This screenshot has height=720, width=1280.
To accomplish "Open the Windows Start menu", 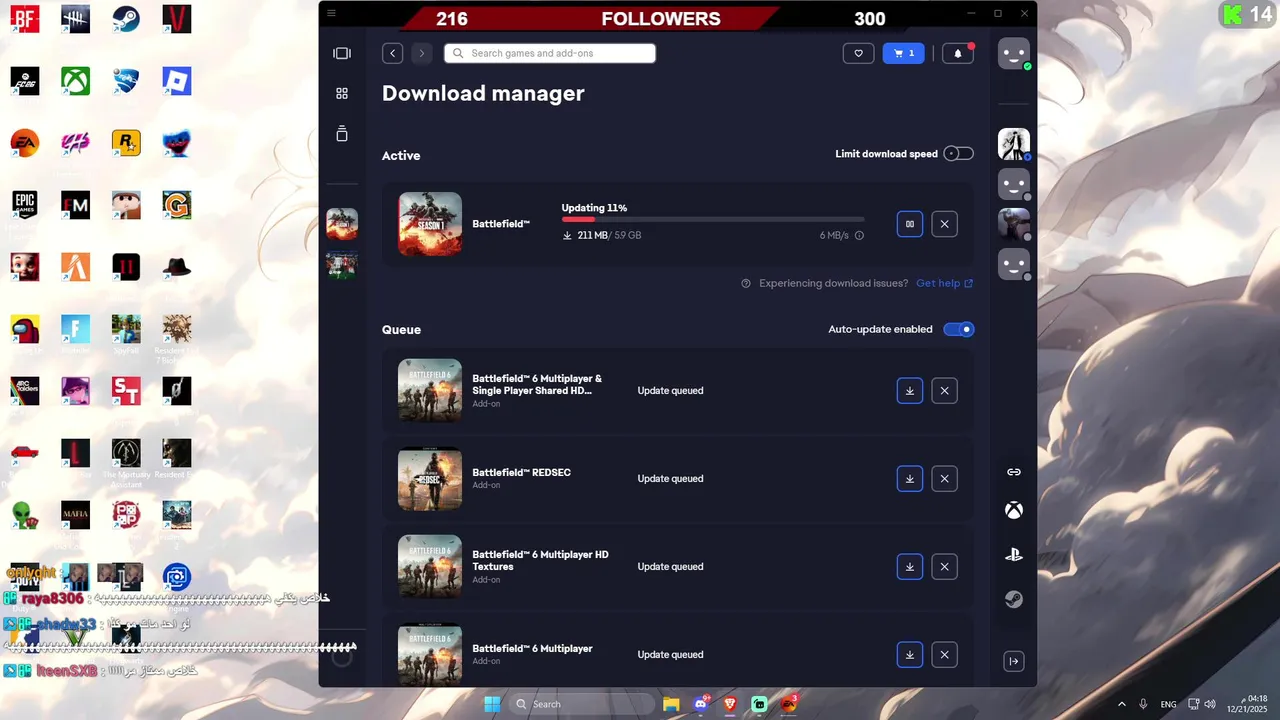I will tap(492, 704).
